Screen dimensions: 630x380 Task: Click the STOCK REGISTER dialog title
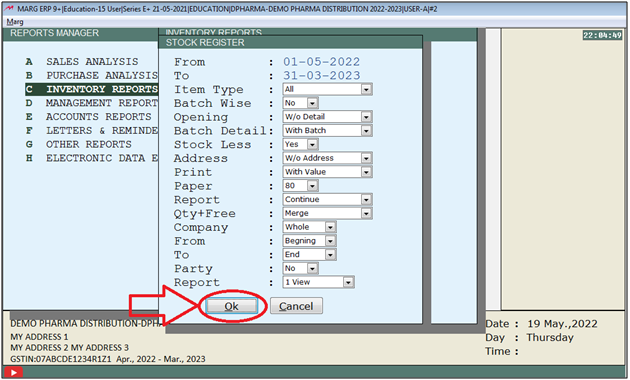click(x=205, y=43)
